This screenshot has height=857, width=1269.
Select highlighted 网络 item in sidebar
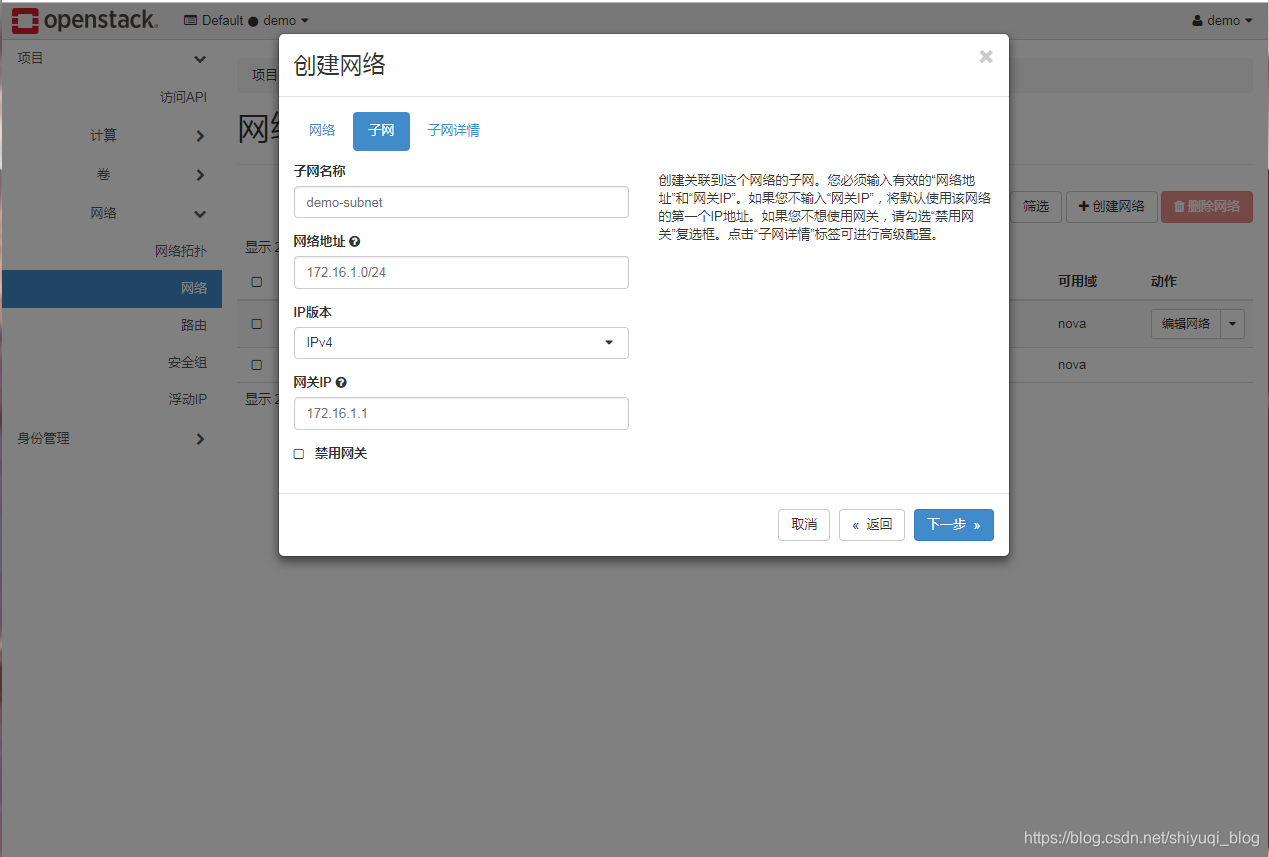coord(111,288)
